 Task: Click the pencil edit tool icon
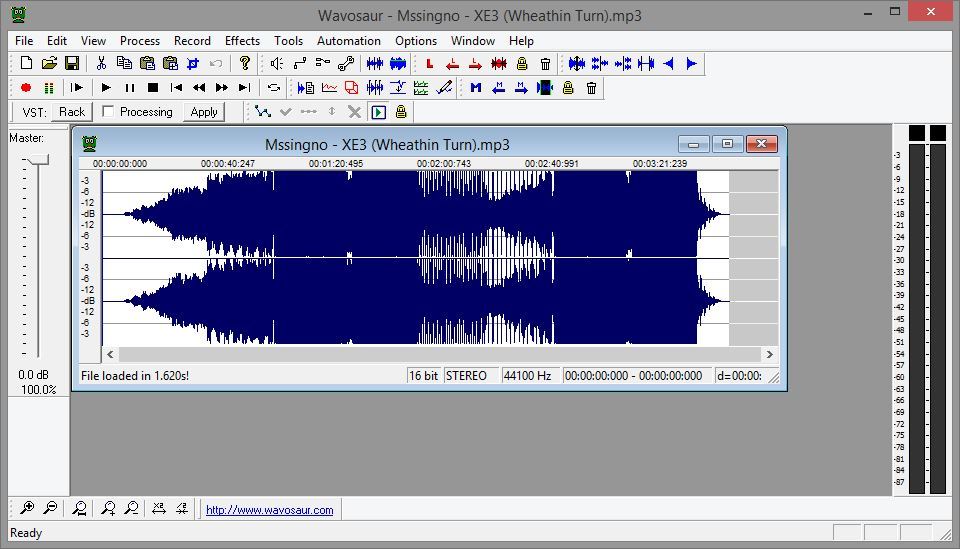[x=444, y=88]
